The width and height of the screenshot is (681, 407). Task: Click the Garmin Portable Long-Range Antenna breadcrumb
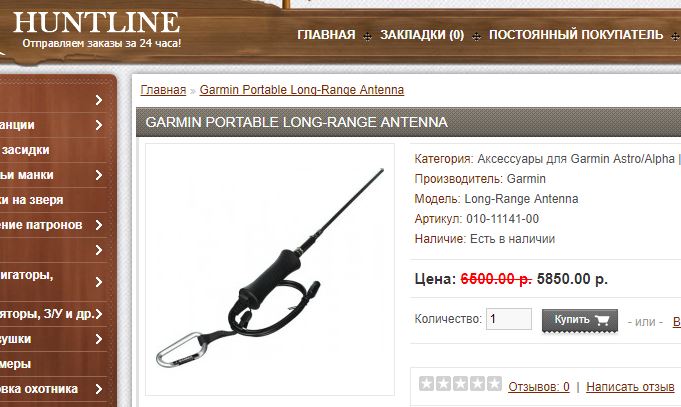302,90
